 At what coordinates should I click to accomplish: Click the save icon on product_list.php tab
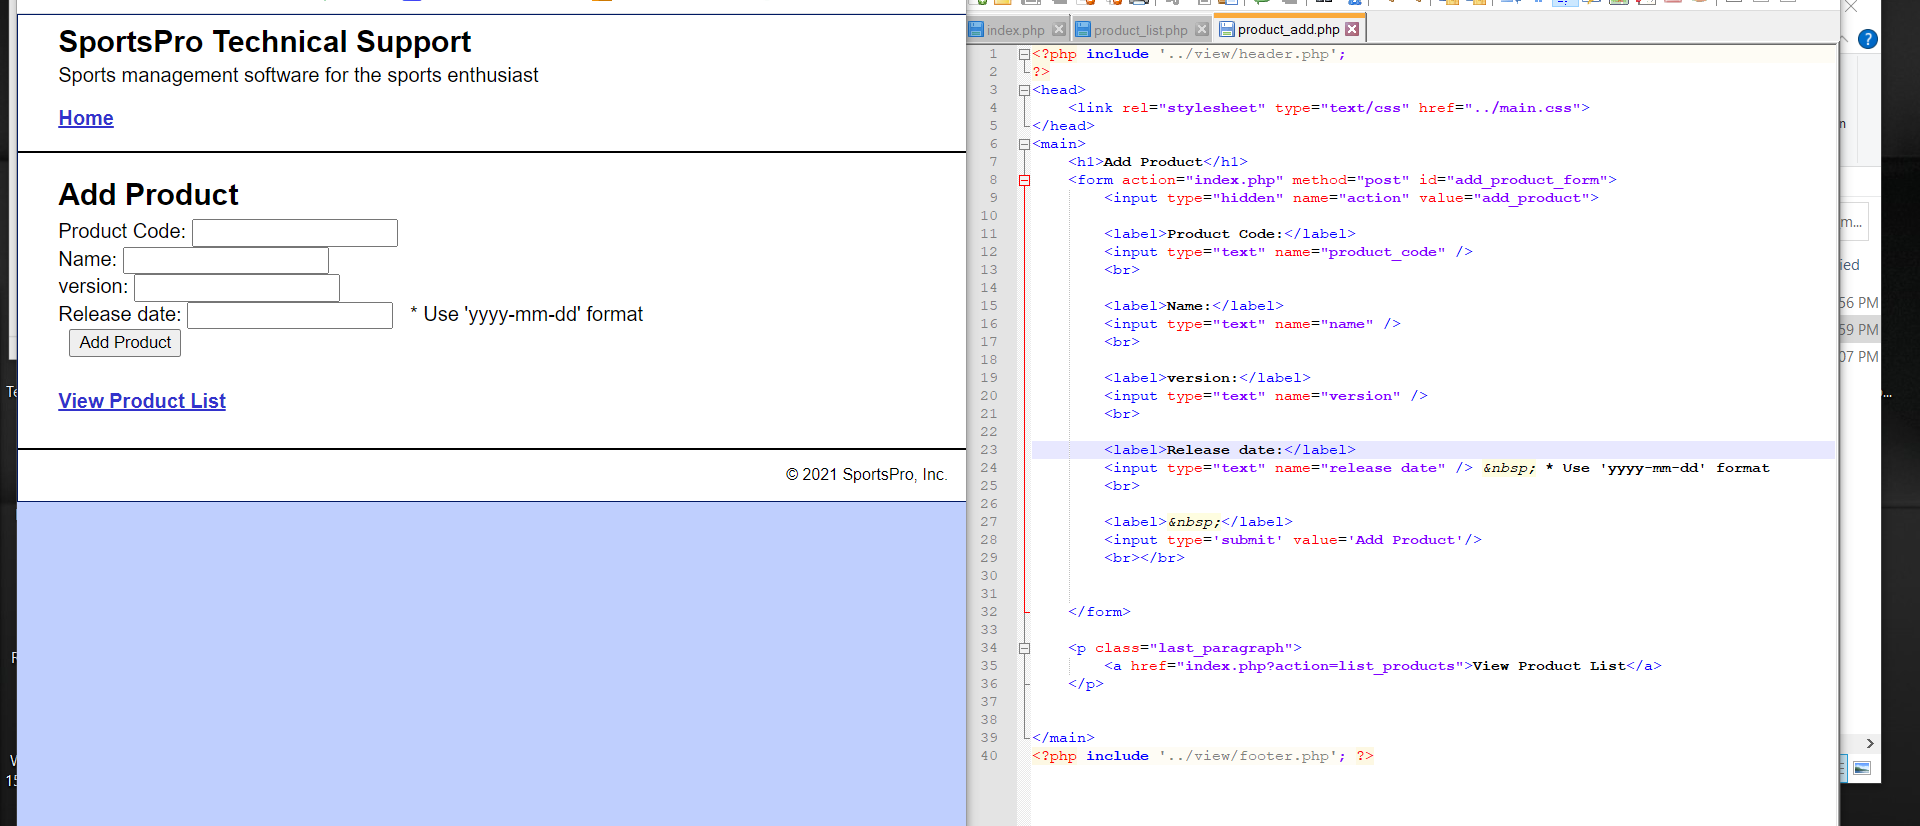[x=1083, y=30]
